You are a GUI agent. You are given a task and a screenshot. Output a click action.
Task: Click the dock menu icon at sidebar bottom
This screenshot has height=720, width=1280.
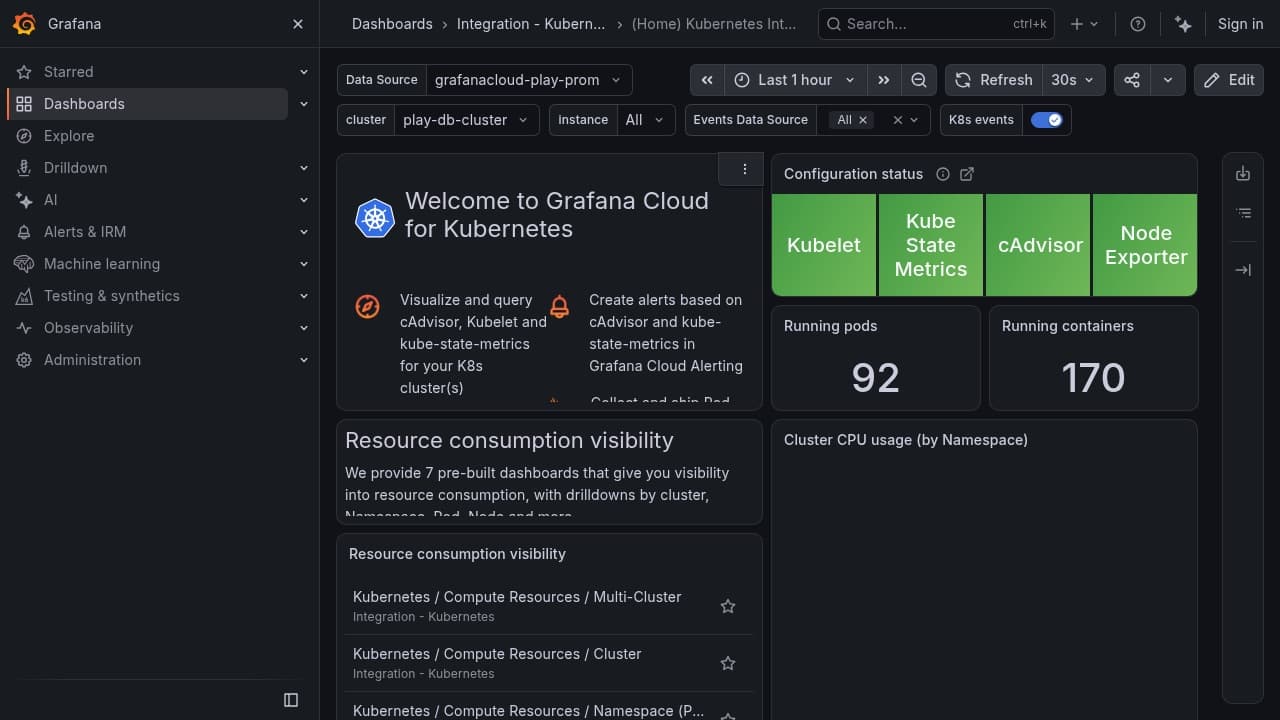pyautogui.click(x=291, y=700)
